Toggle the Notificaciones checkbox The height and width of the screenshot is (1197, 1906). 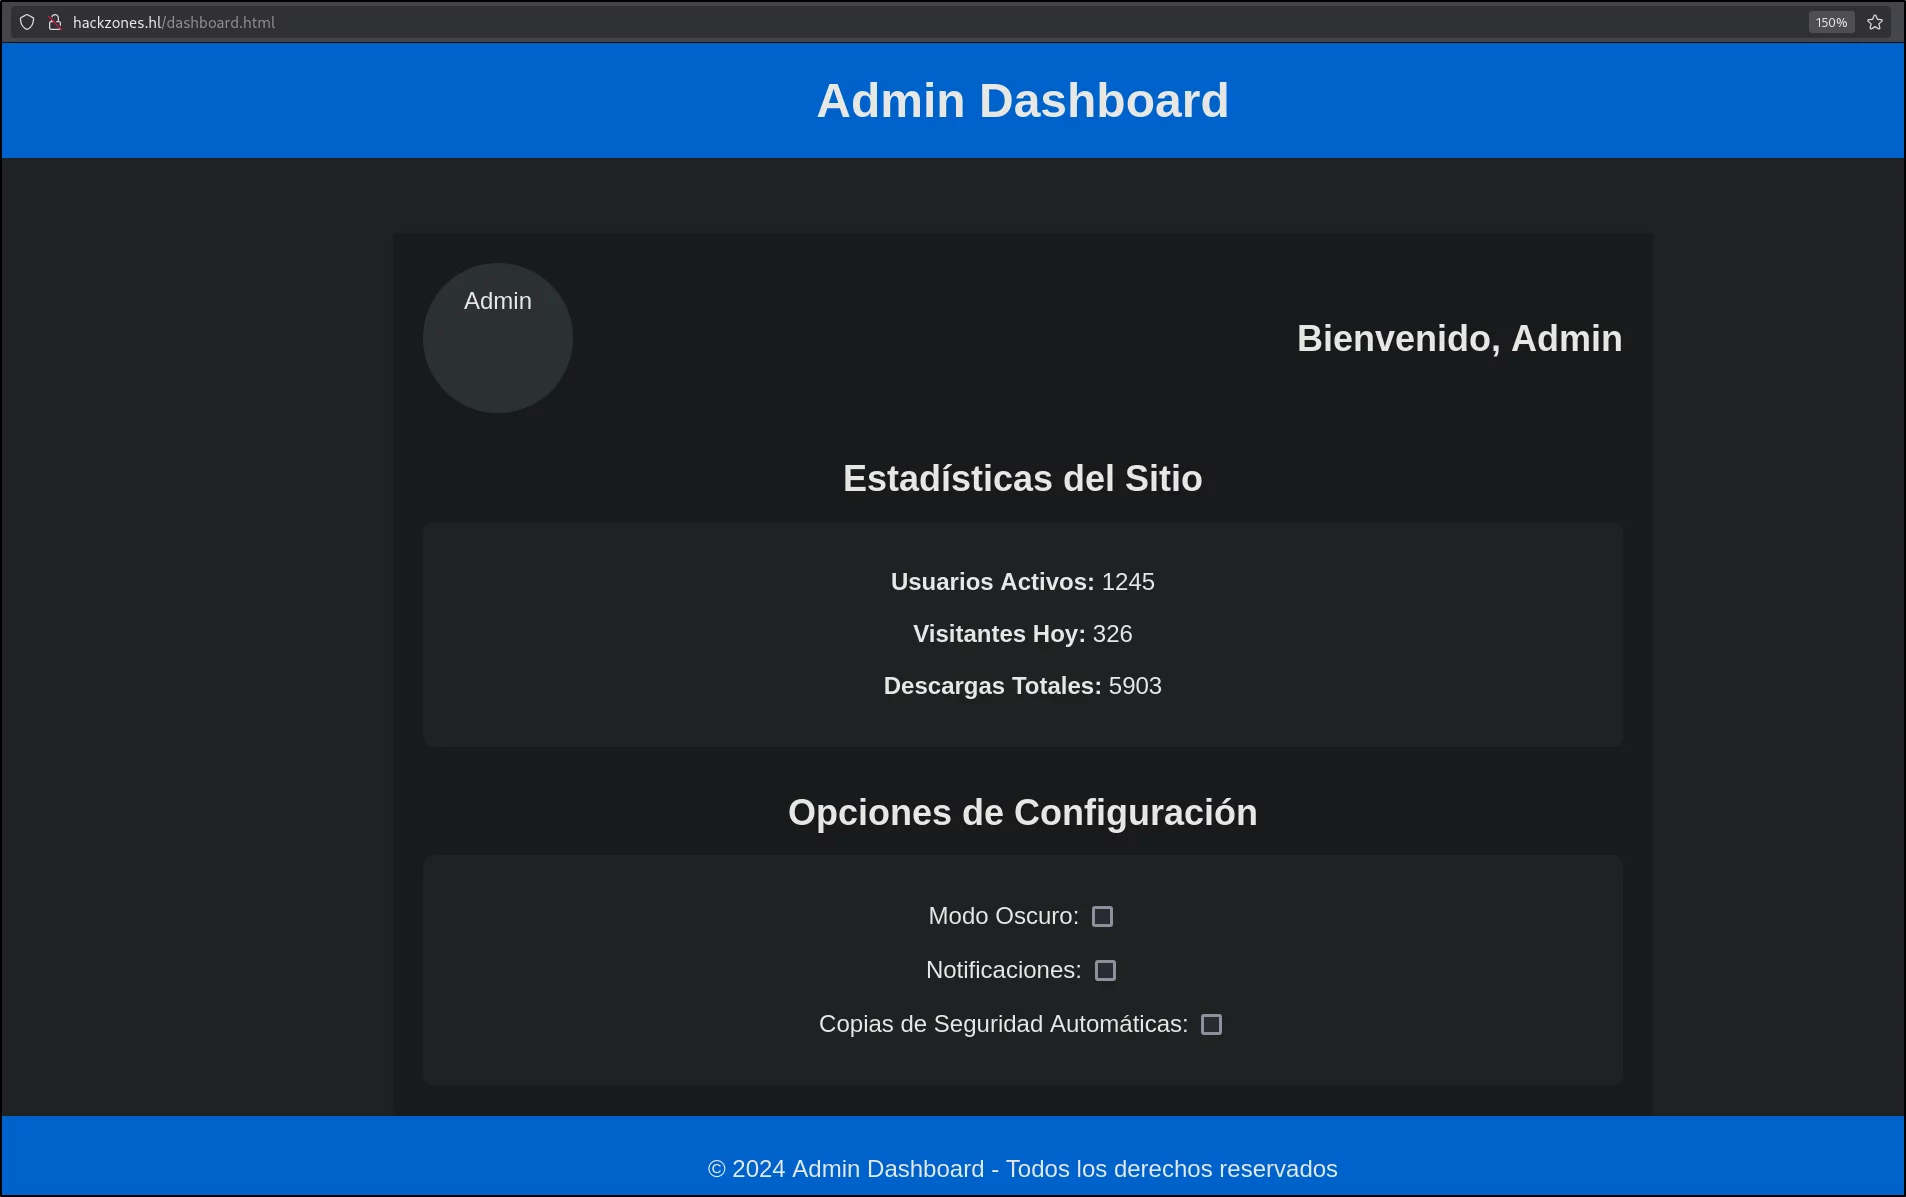pos(1105,970)
